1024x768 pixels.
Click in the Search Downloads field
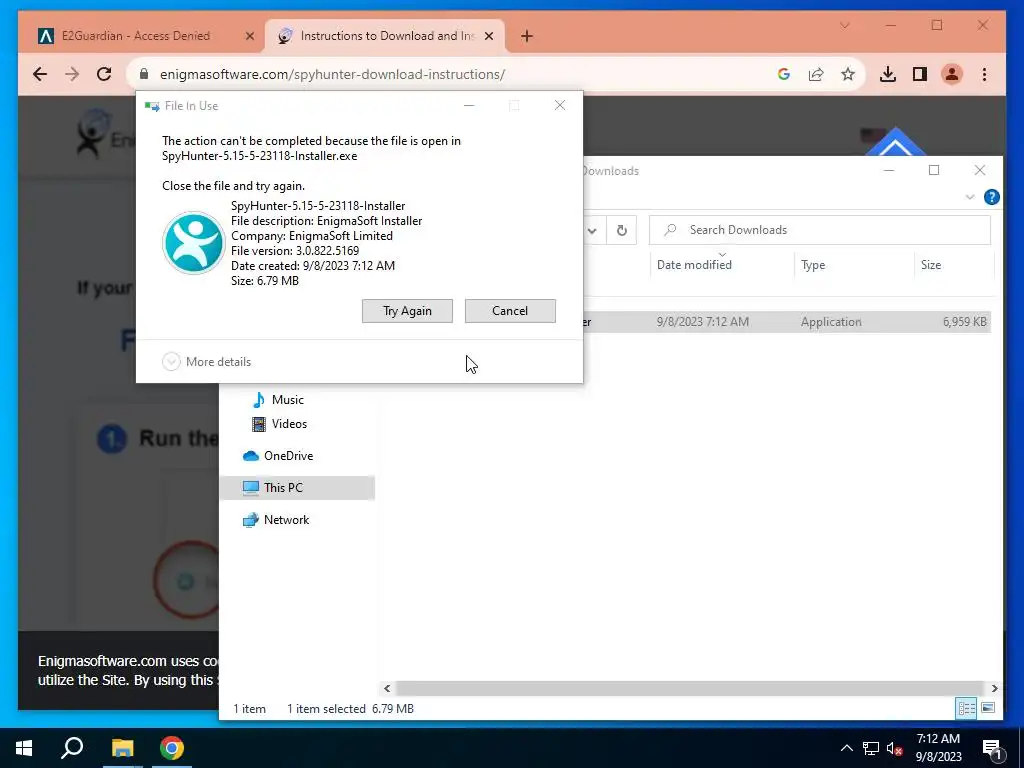[x=820, y=230]
